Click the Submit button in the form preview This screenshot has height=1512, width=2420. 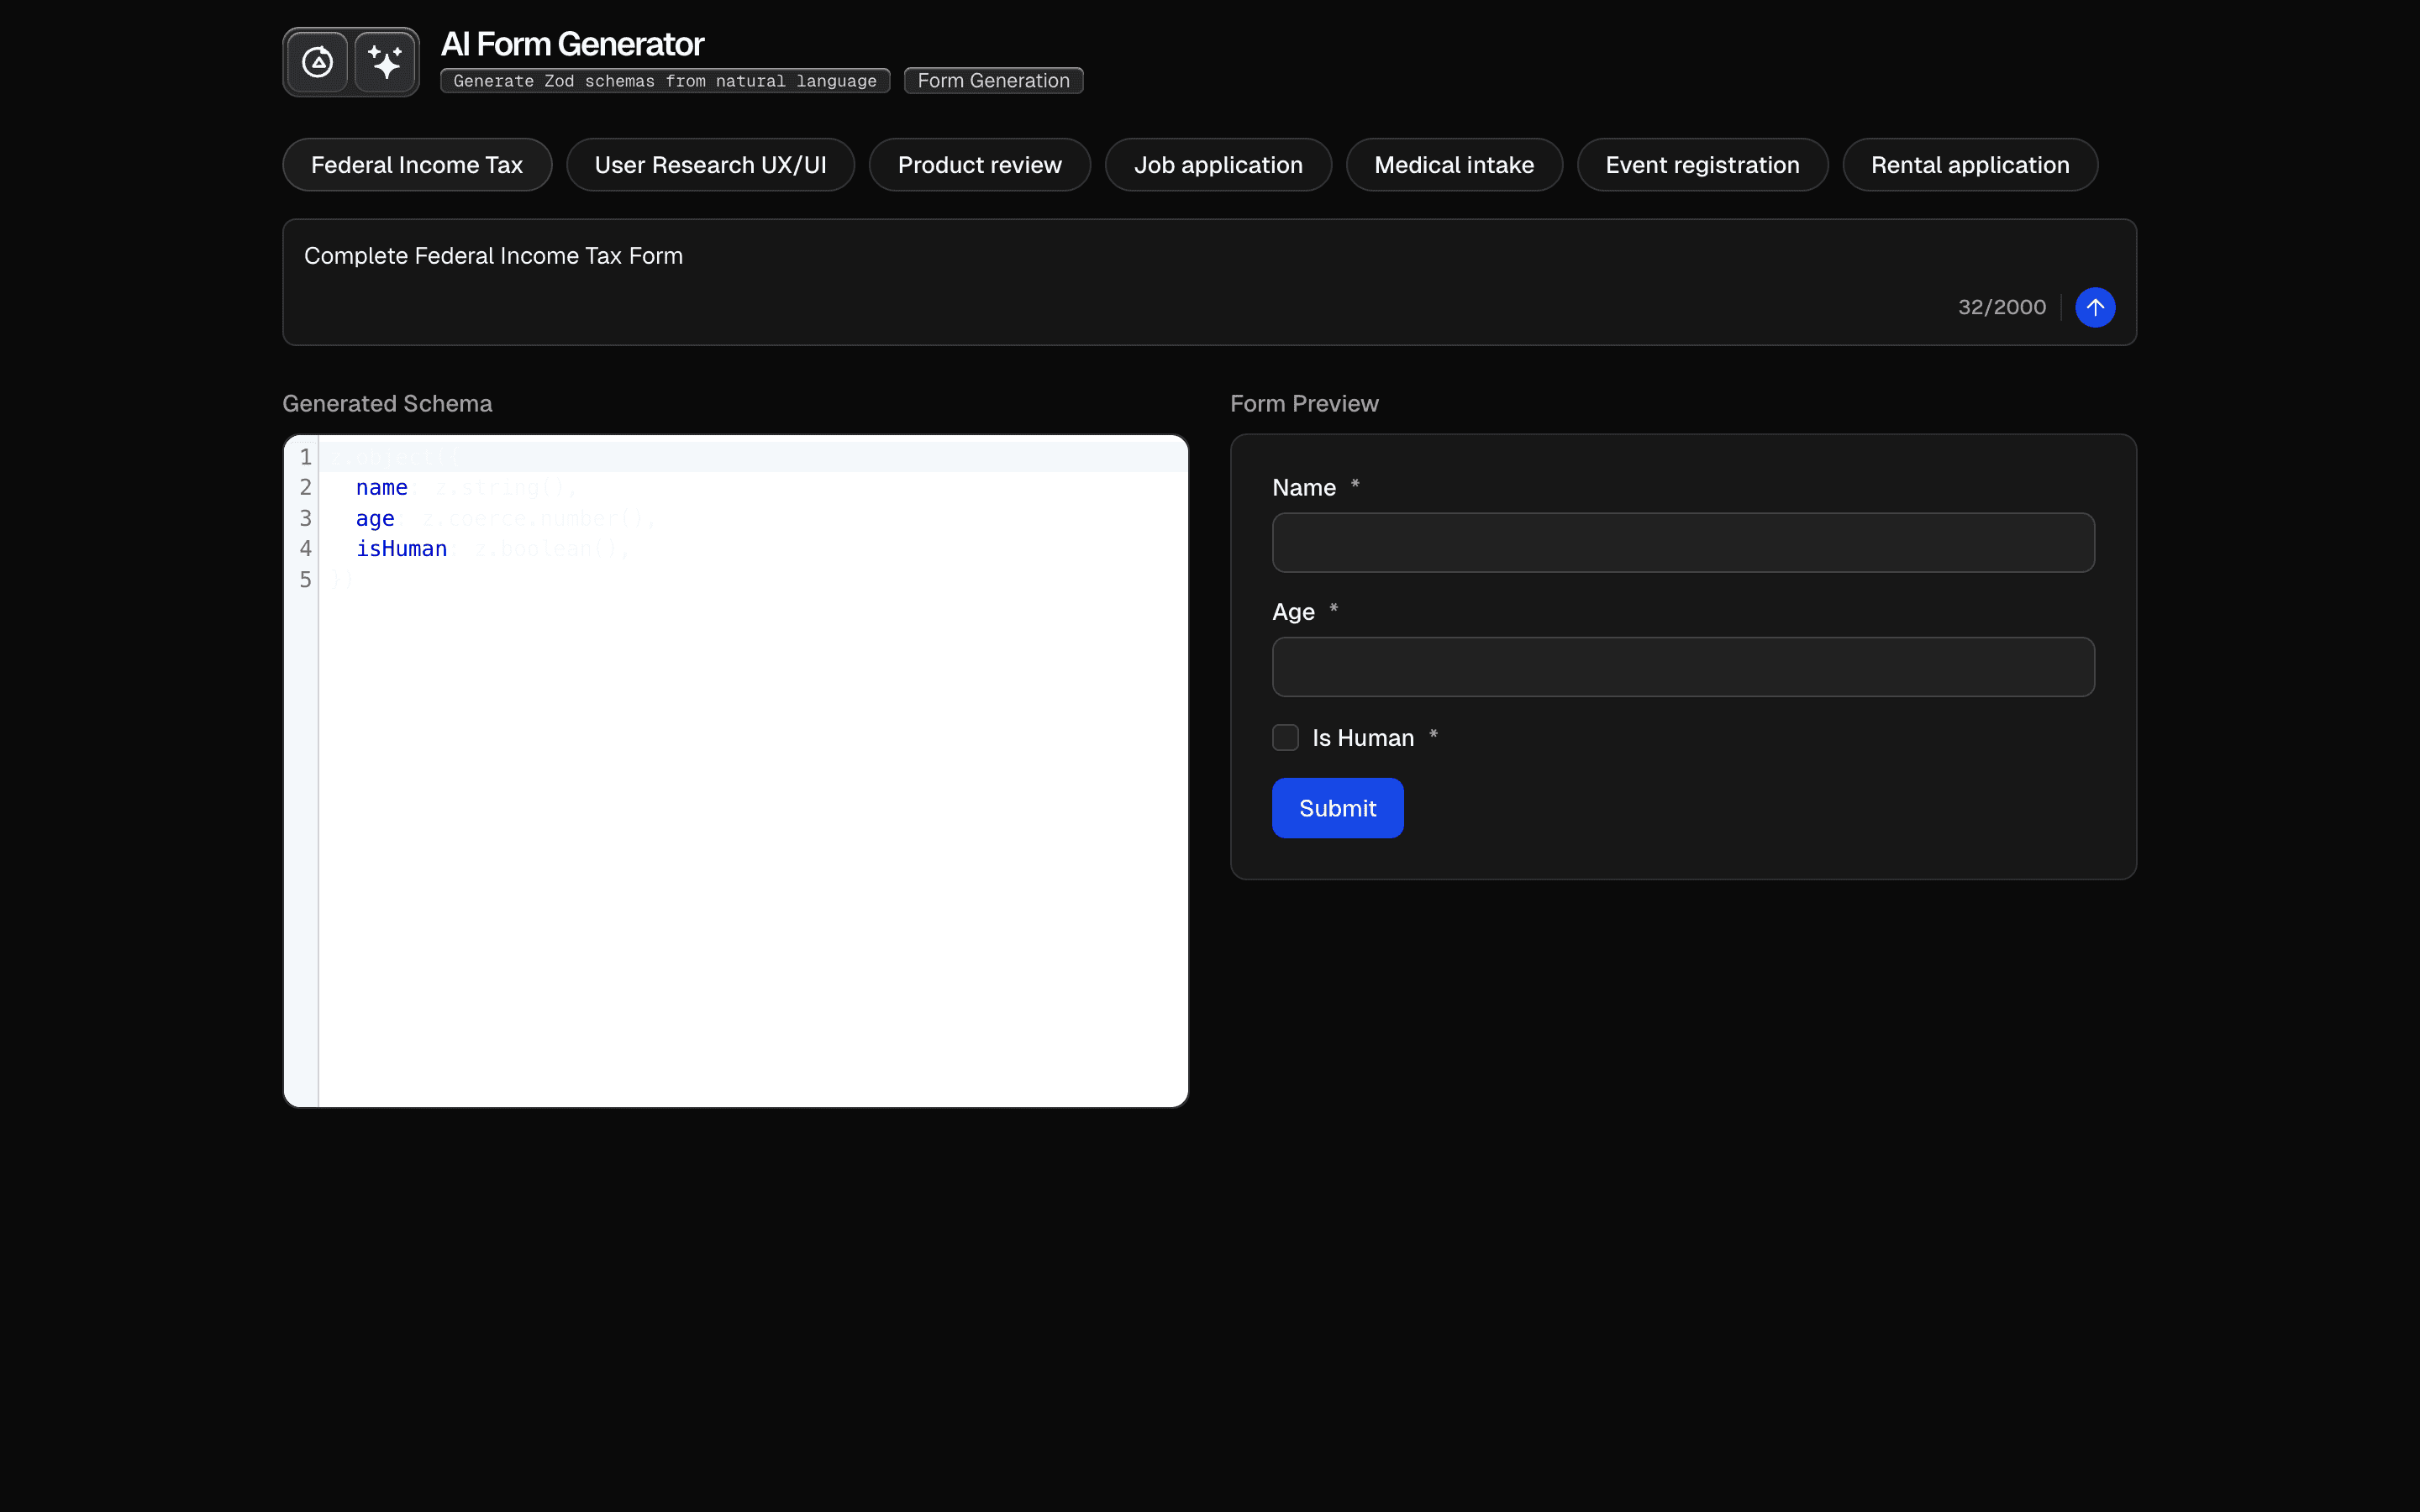1337,807
